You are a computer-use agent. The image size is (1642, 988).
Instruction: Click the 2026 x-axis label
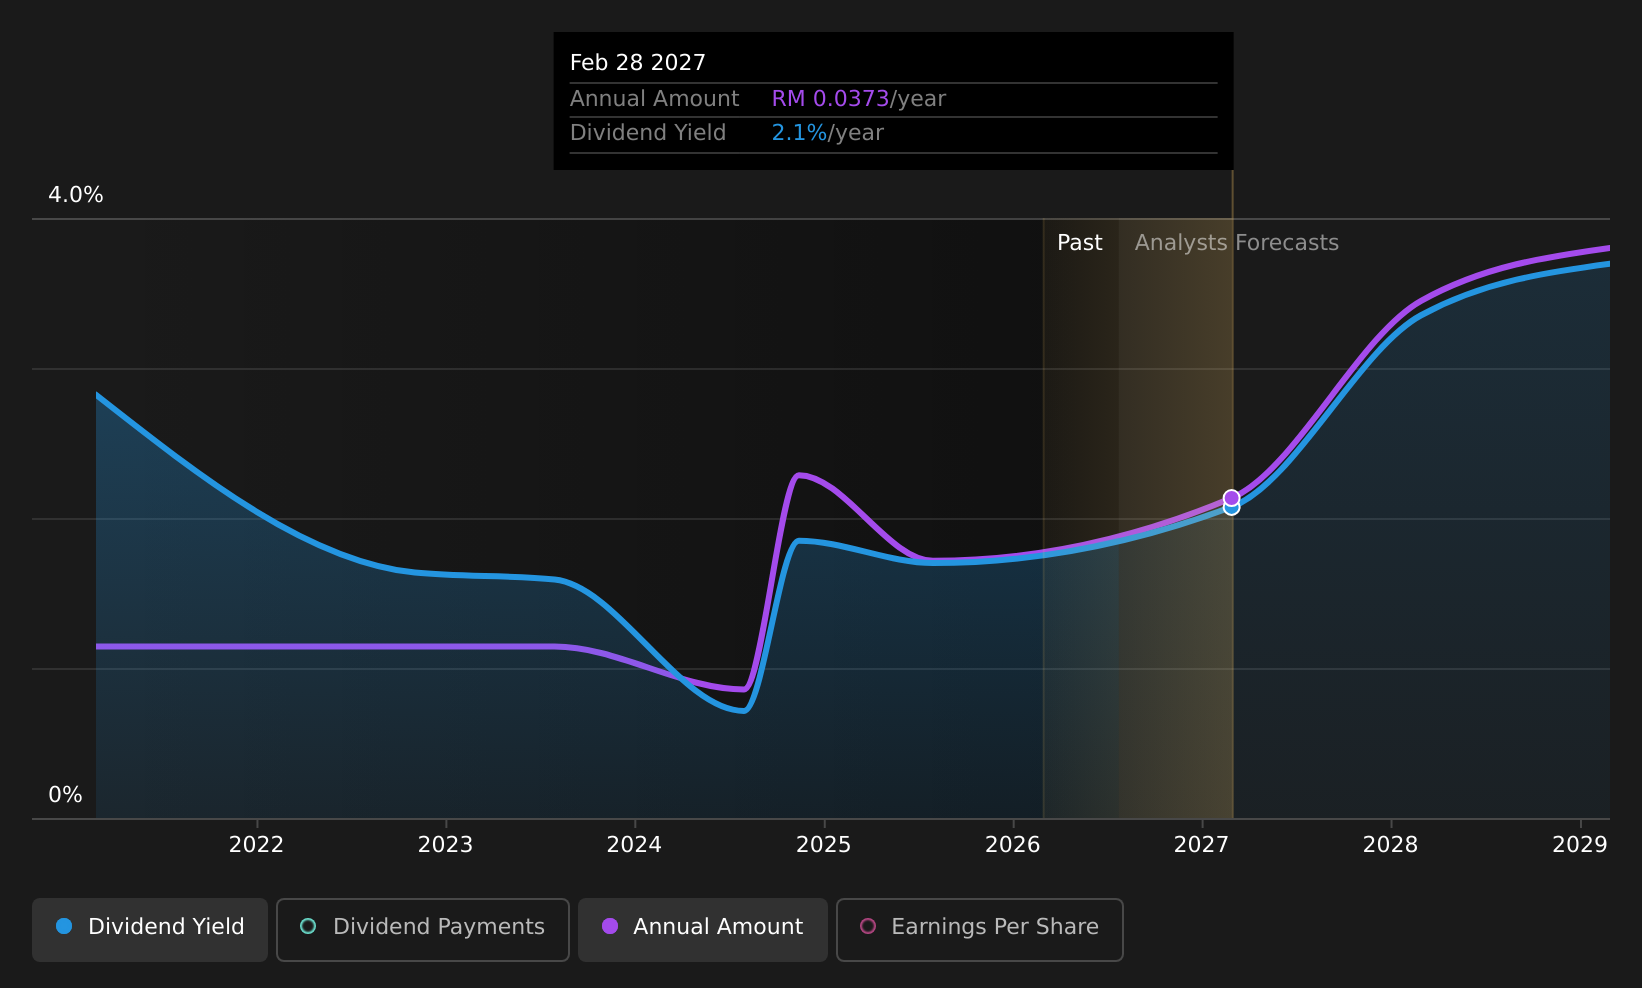[x=1012, y=845]
